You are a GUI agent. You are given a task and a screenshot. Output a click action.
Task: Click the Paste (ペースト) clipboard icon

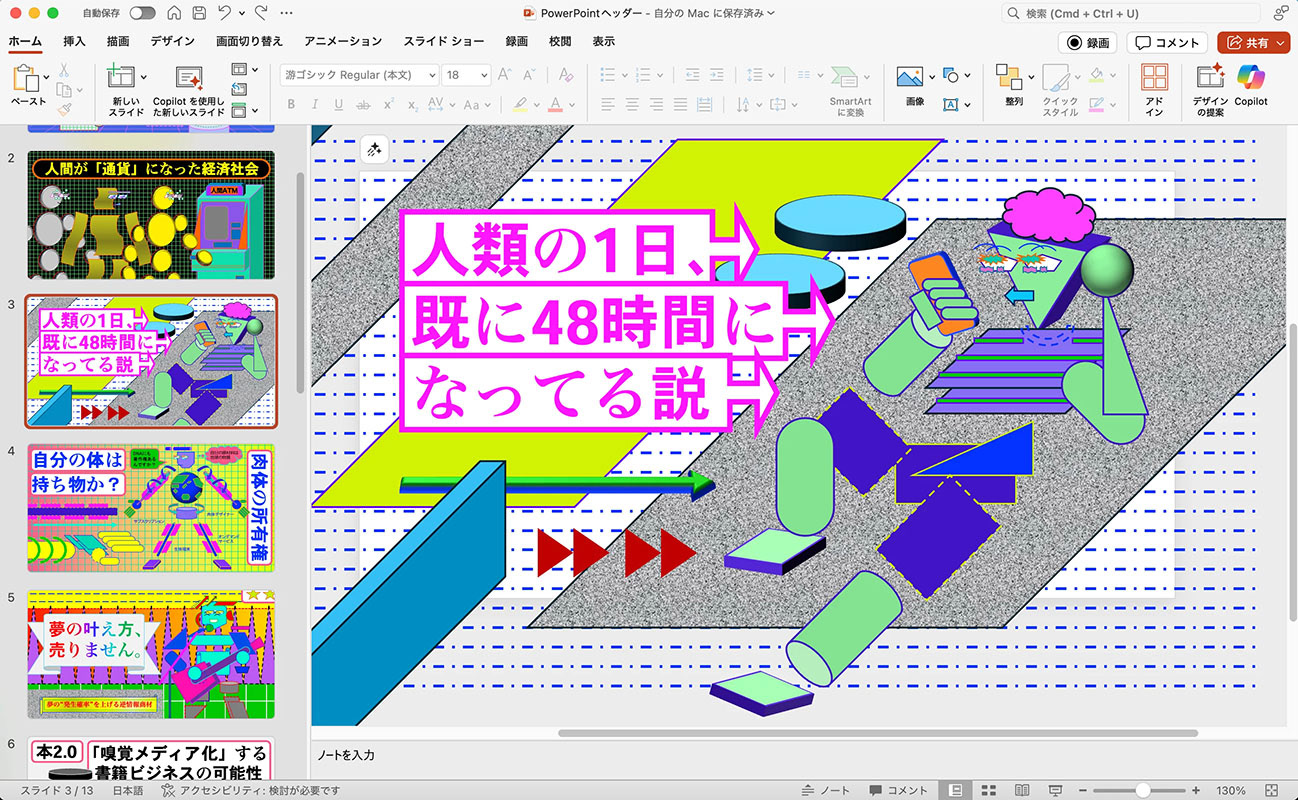tap(25, 79)
